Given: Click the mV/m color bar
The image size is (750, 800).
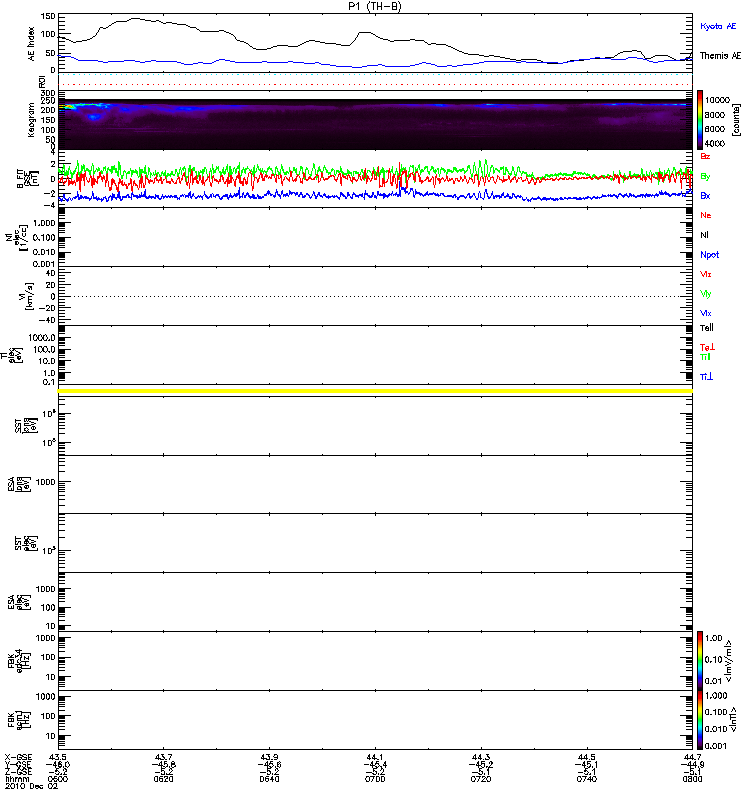Looking at the screenshot, I should 700,660.
